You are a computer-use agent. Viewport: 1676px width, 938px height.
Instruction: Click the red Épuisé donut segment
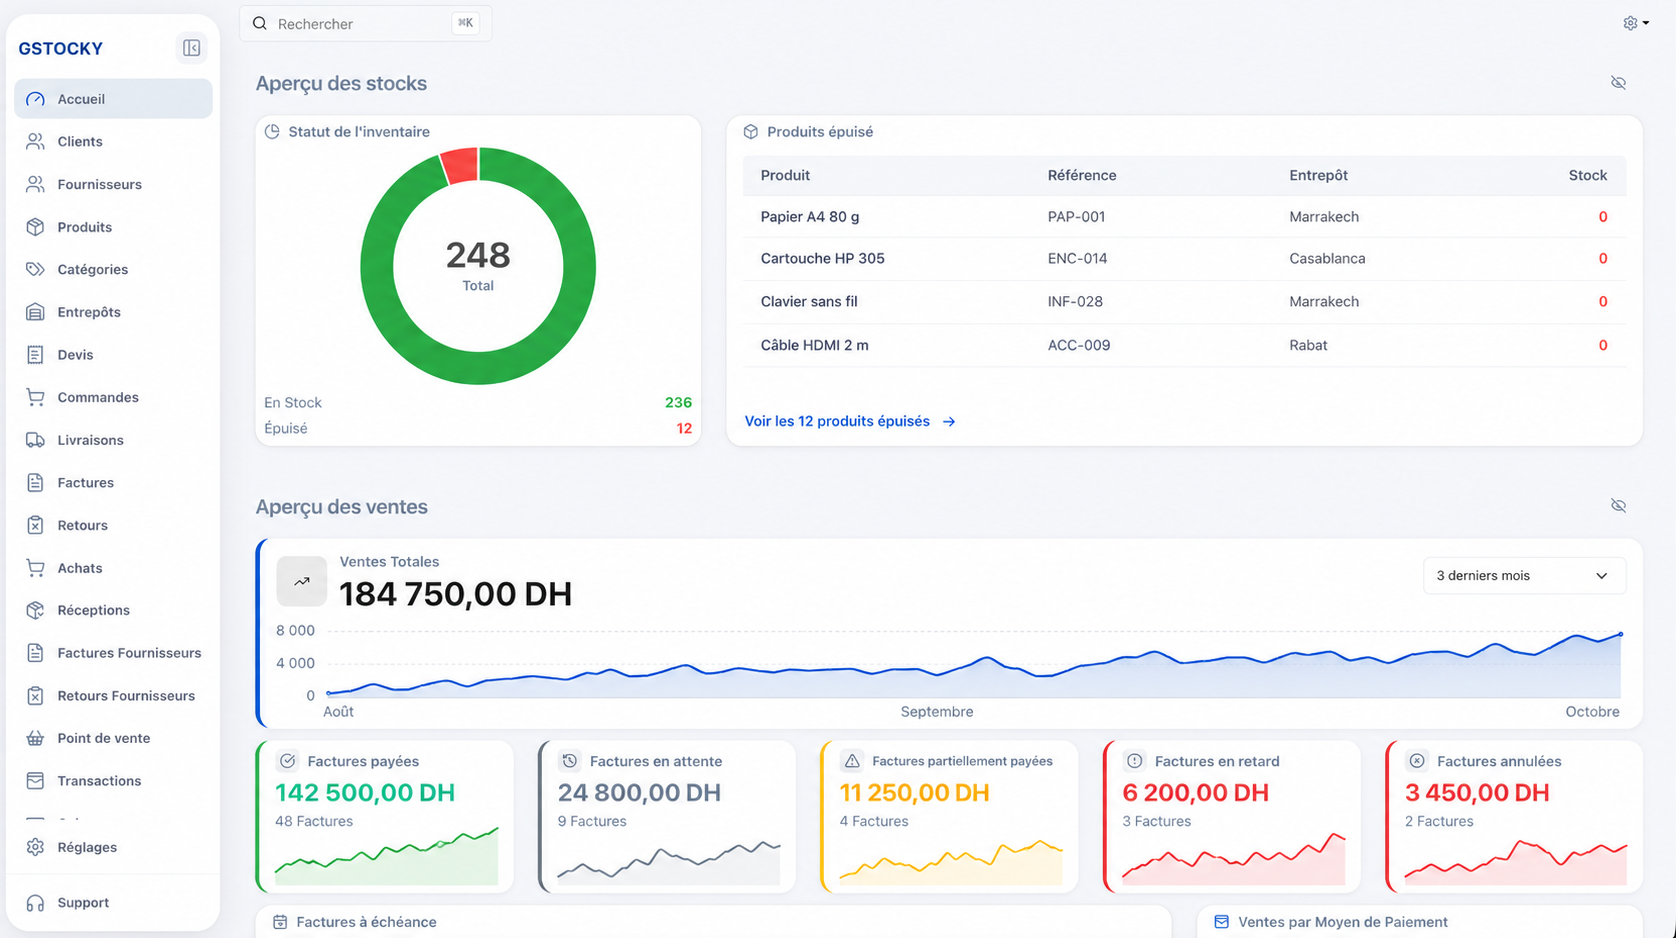[x=459, y=166]
